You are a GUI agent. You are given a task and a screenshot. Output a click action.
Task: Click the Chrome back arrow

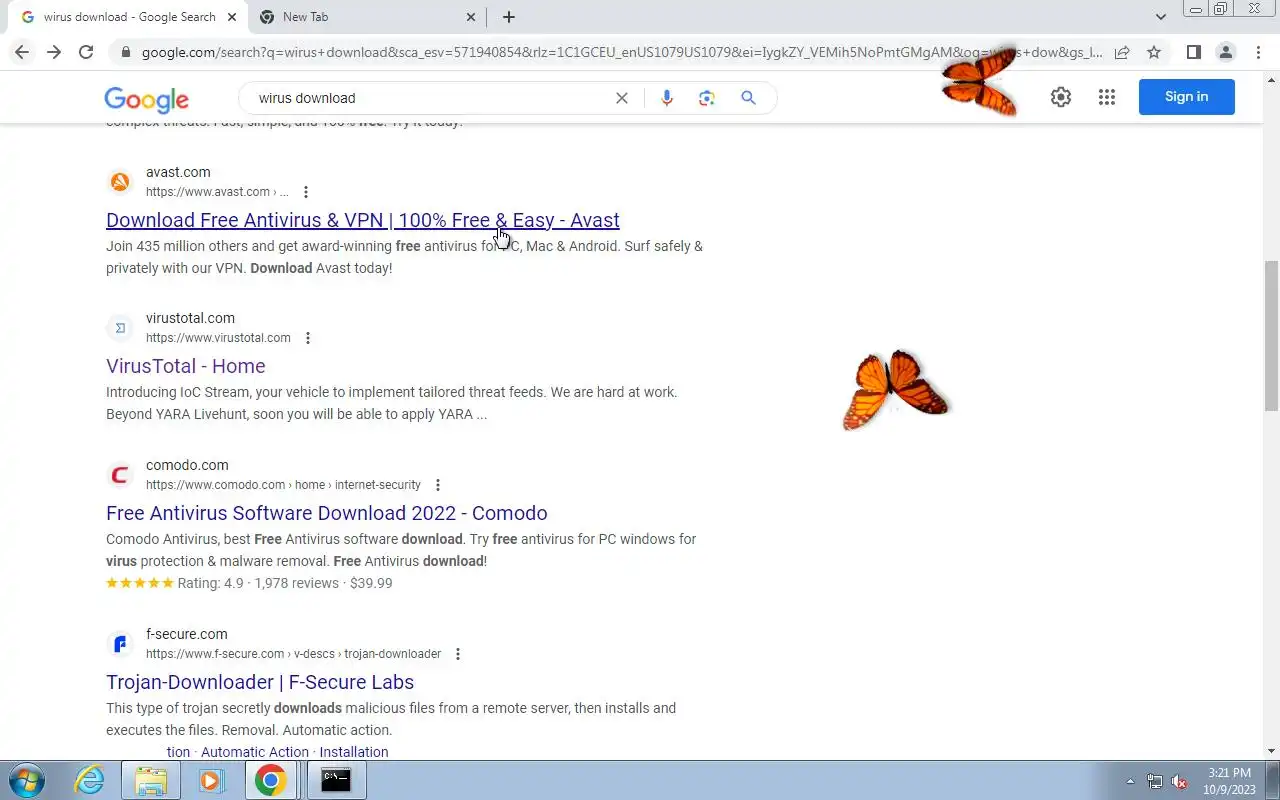pos(22,52)
